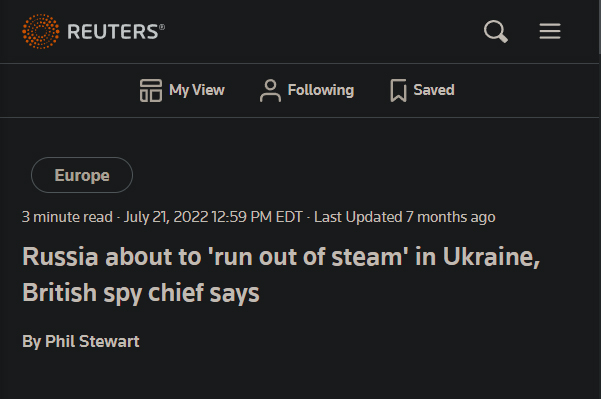Click the My View layout icon

pos(151,90)
